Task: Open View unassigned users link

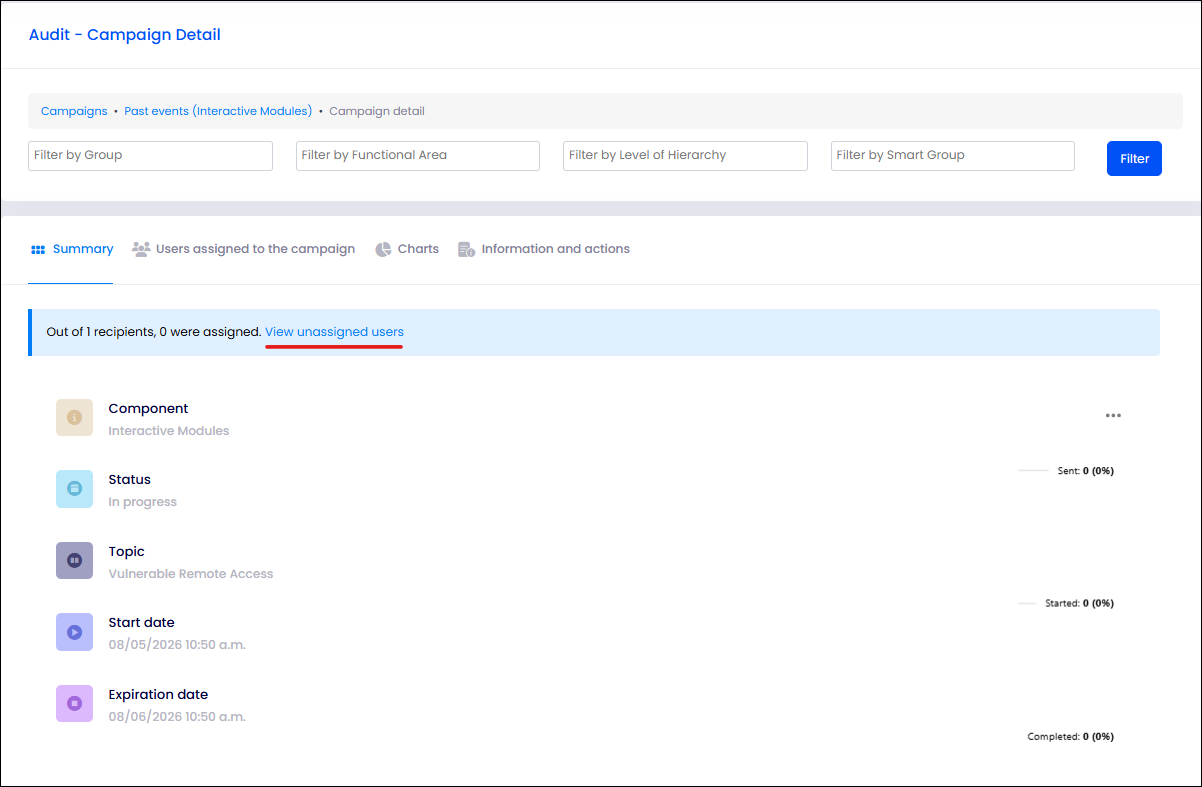Action: [x=334, y=331]
